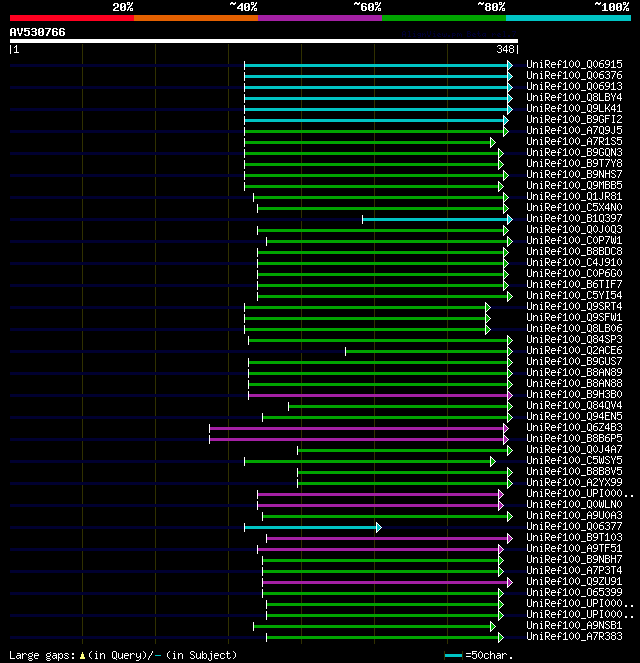The width and height of the screenshot is (640, 663).
Task: Select the UniRef100_B1Q397 label
Action: 574,218
